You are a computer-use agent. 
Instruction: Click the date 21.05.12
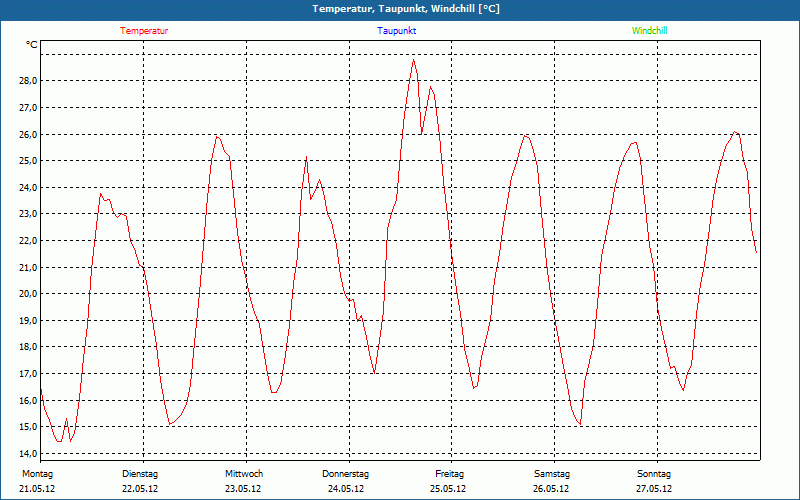tap(37, 489)
